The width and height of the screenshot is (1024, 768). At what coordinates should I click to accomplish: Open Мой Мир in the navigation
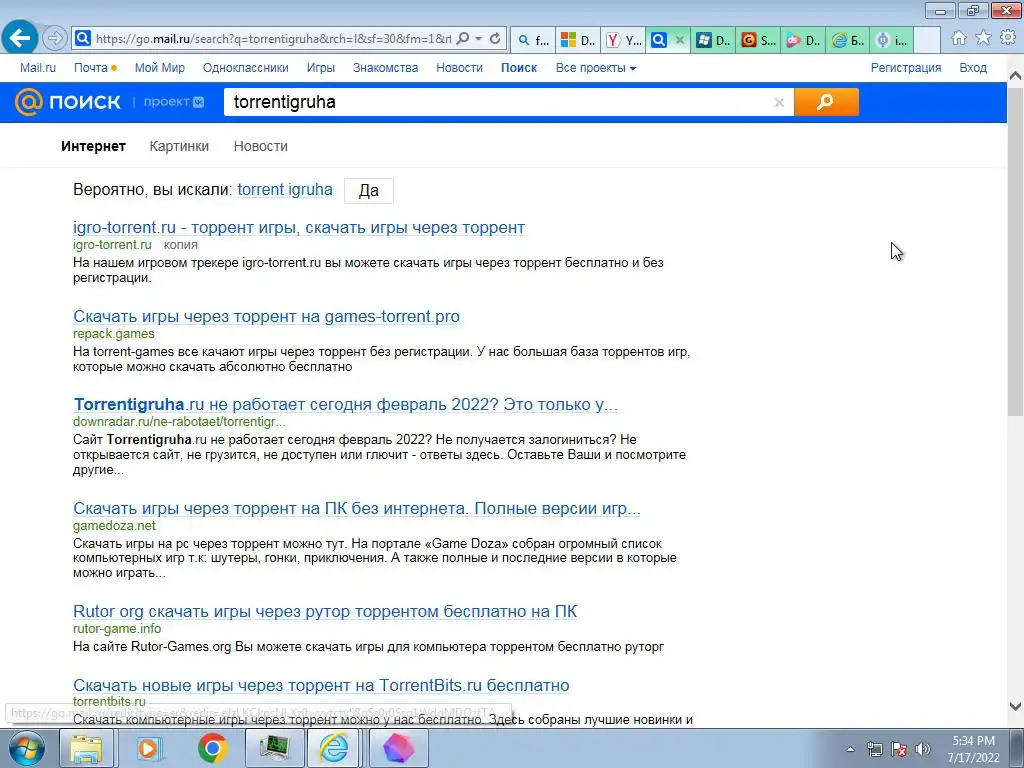(159, 68)
